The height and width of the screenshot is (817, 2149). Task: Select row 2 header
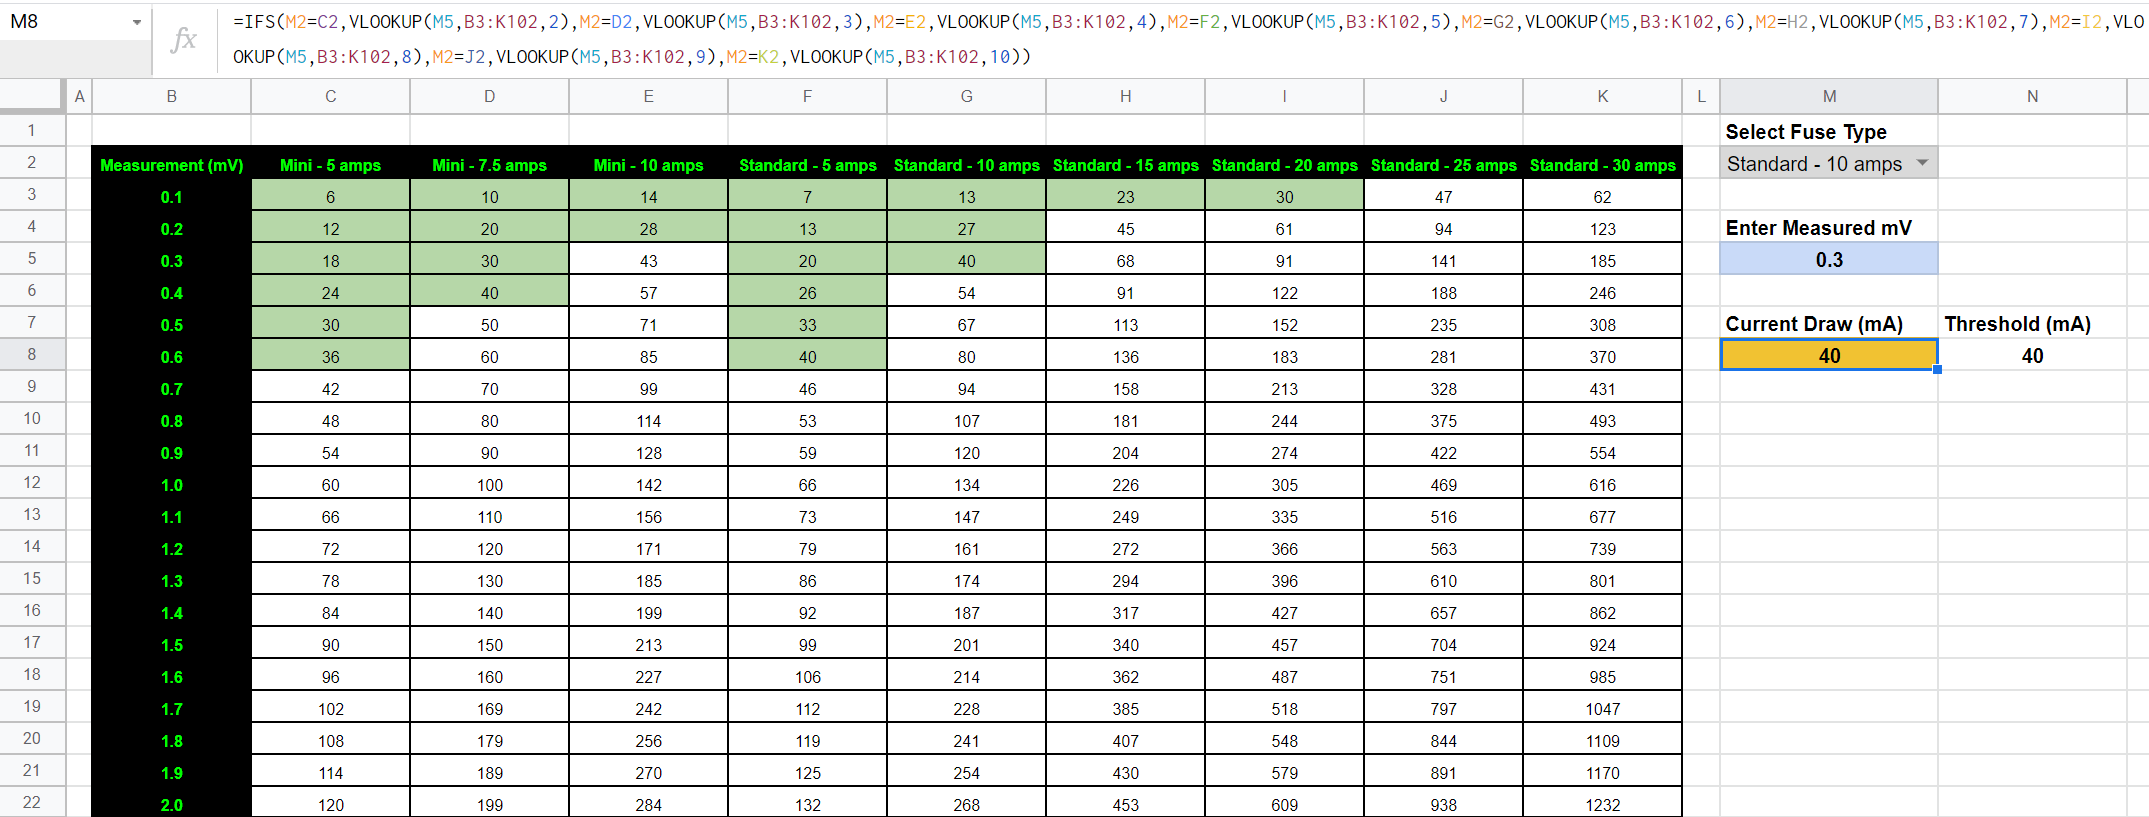[32, 162]
